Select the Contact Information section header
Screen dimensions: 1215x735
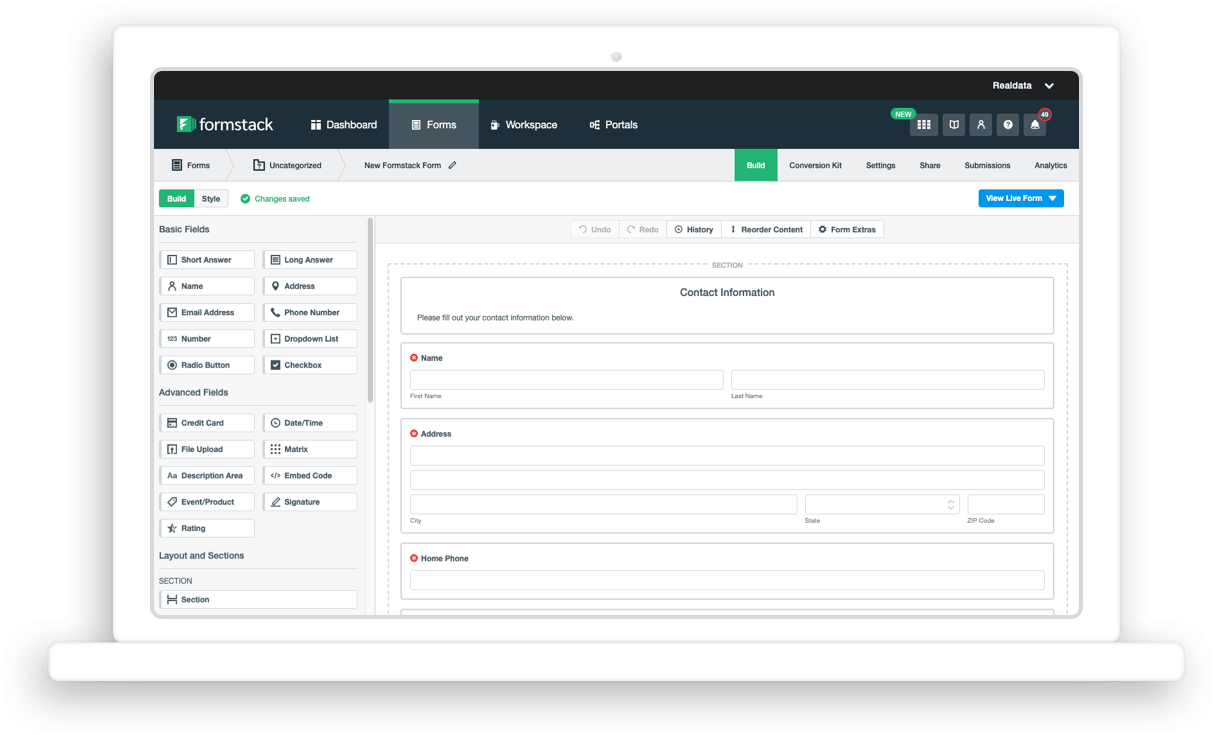[x=727, y=305]
